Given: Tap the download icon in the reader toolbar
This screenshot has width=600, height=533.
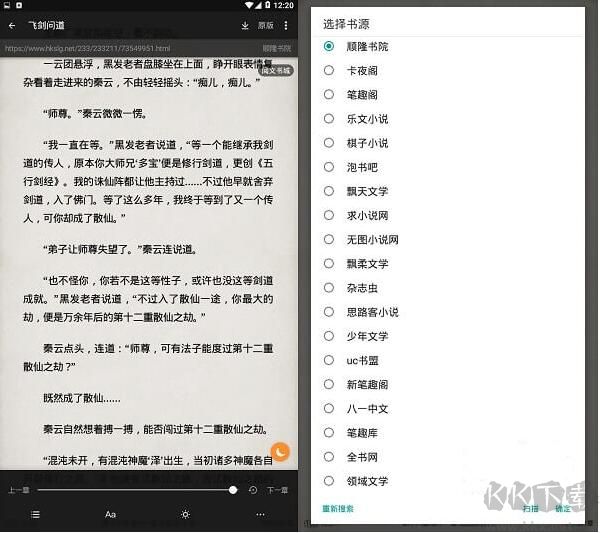Looking at the screenshot, I should [x=245, y=25].
